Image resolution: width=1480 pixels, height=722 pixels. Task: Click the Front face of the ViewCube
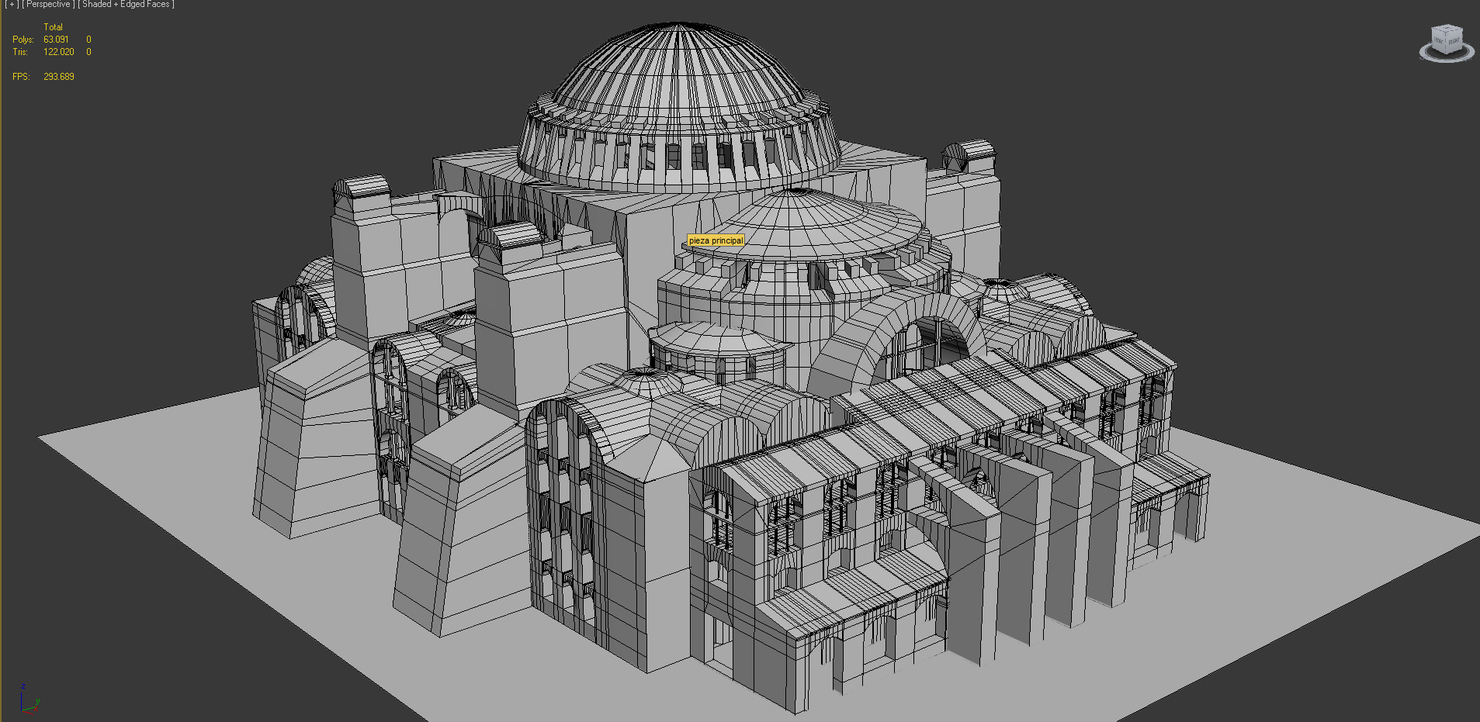point(1438,40)
